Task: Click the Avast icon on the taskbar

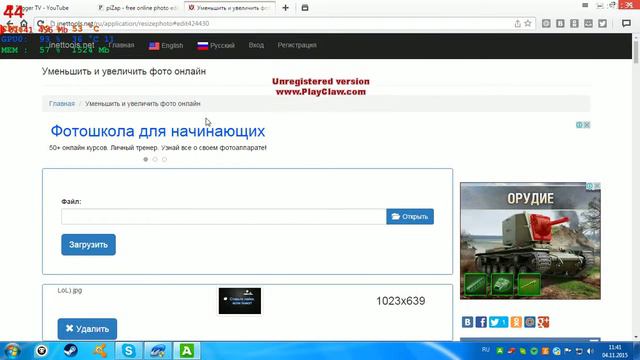Action: (x=100, y=351)
